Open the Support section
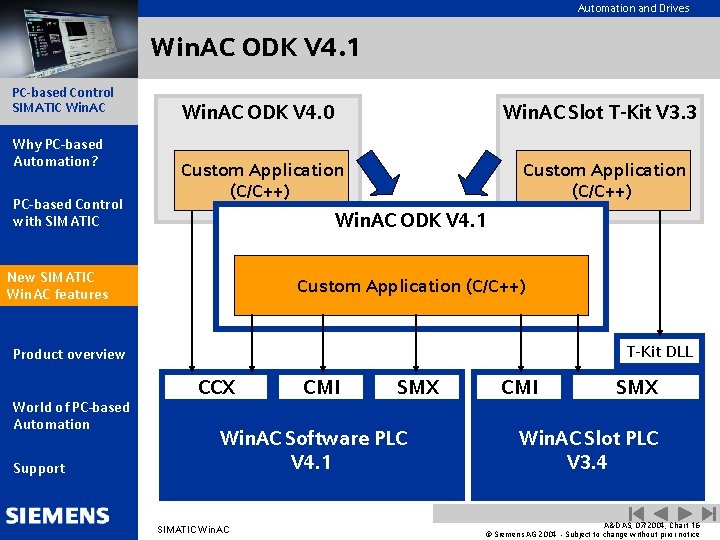Image resolution: width=720 pixels, height=540 pixels. (39, 468)
